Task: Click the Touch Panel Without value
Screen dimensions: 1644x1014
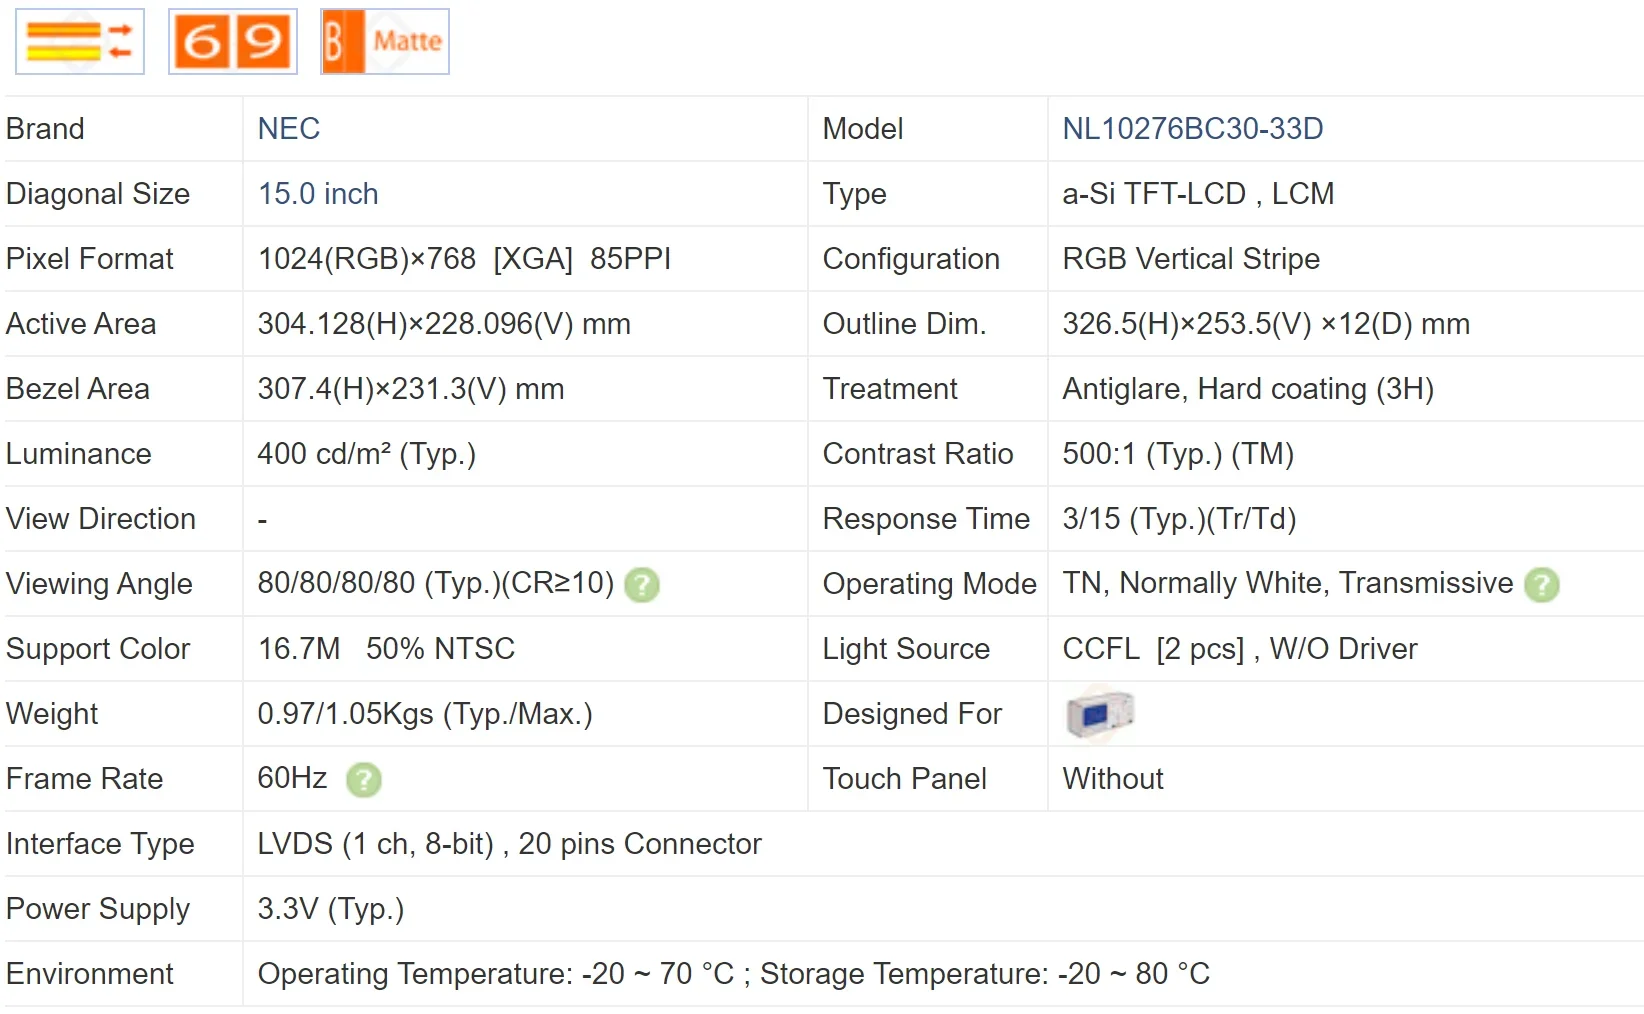Action: point(1112,779)
